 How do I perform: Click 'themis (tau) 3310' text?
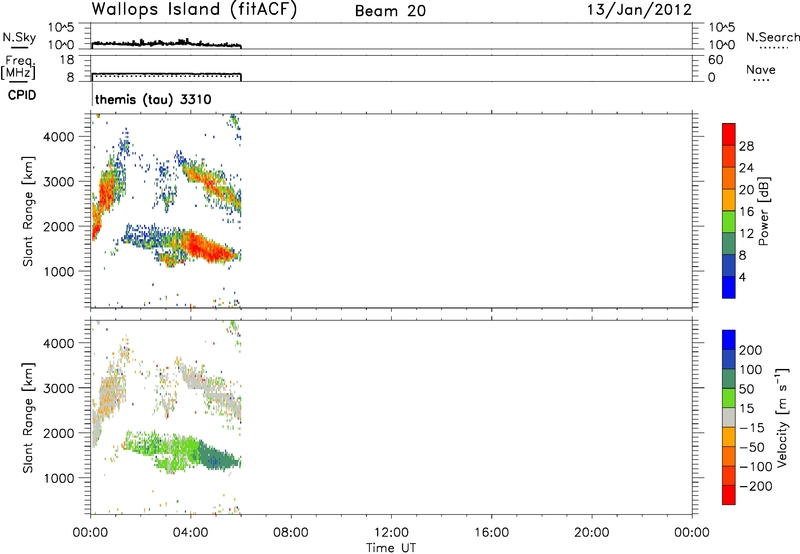click(x=153, y=99)
